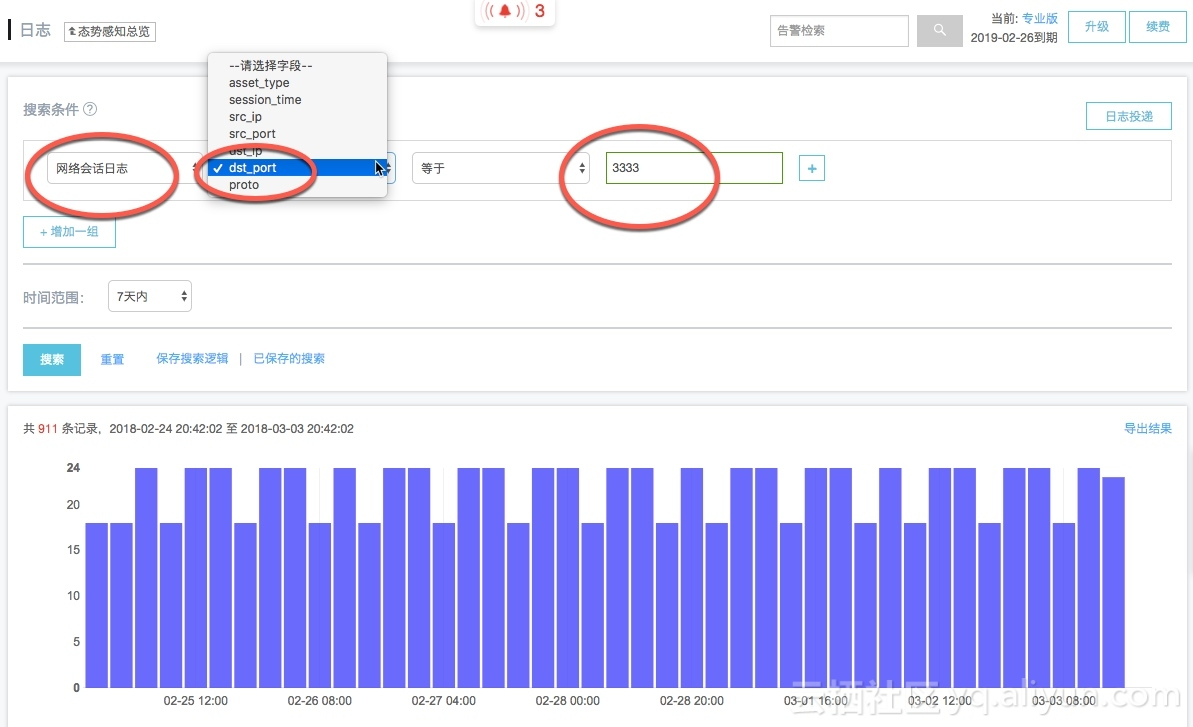Click the 专业版 edition link
This screenshot has width=1193, height=727.
coord(1039,18)
